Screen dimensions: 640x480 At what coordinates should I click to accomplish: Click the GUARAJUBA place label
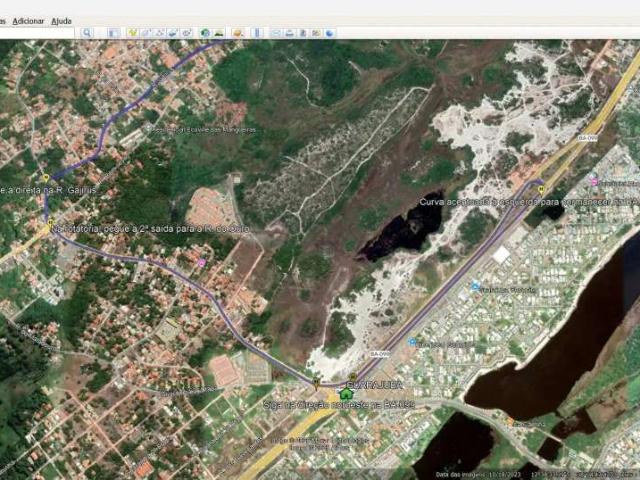[x=375, y=385]
